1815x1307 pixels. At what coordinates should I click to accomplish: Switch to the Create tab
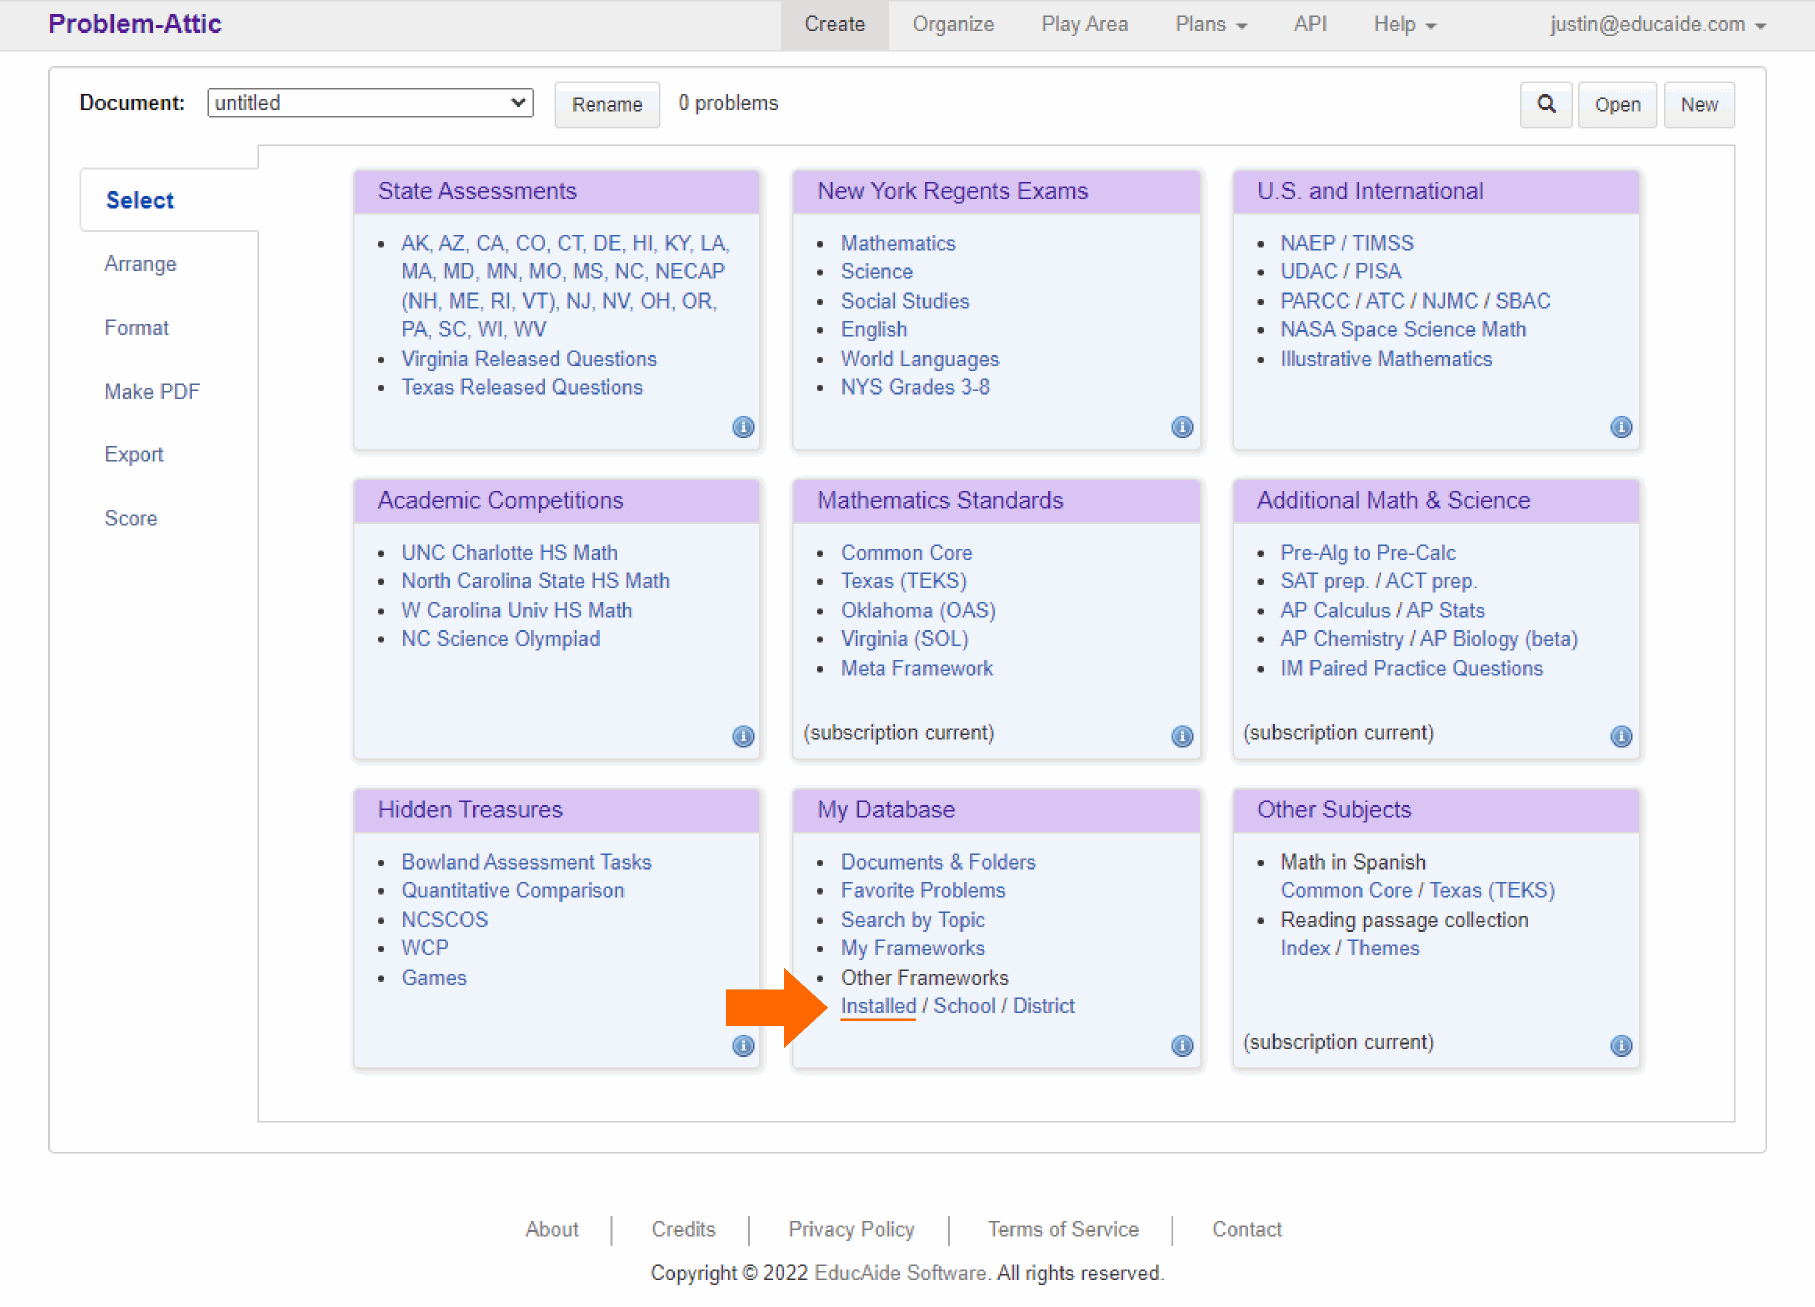pyautogui.click(x=835, y=24)
